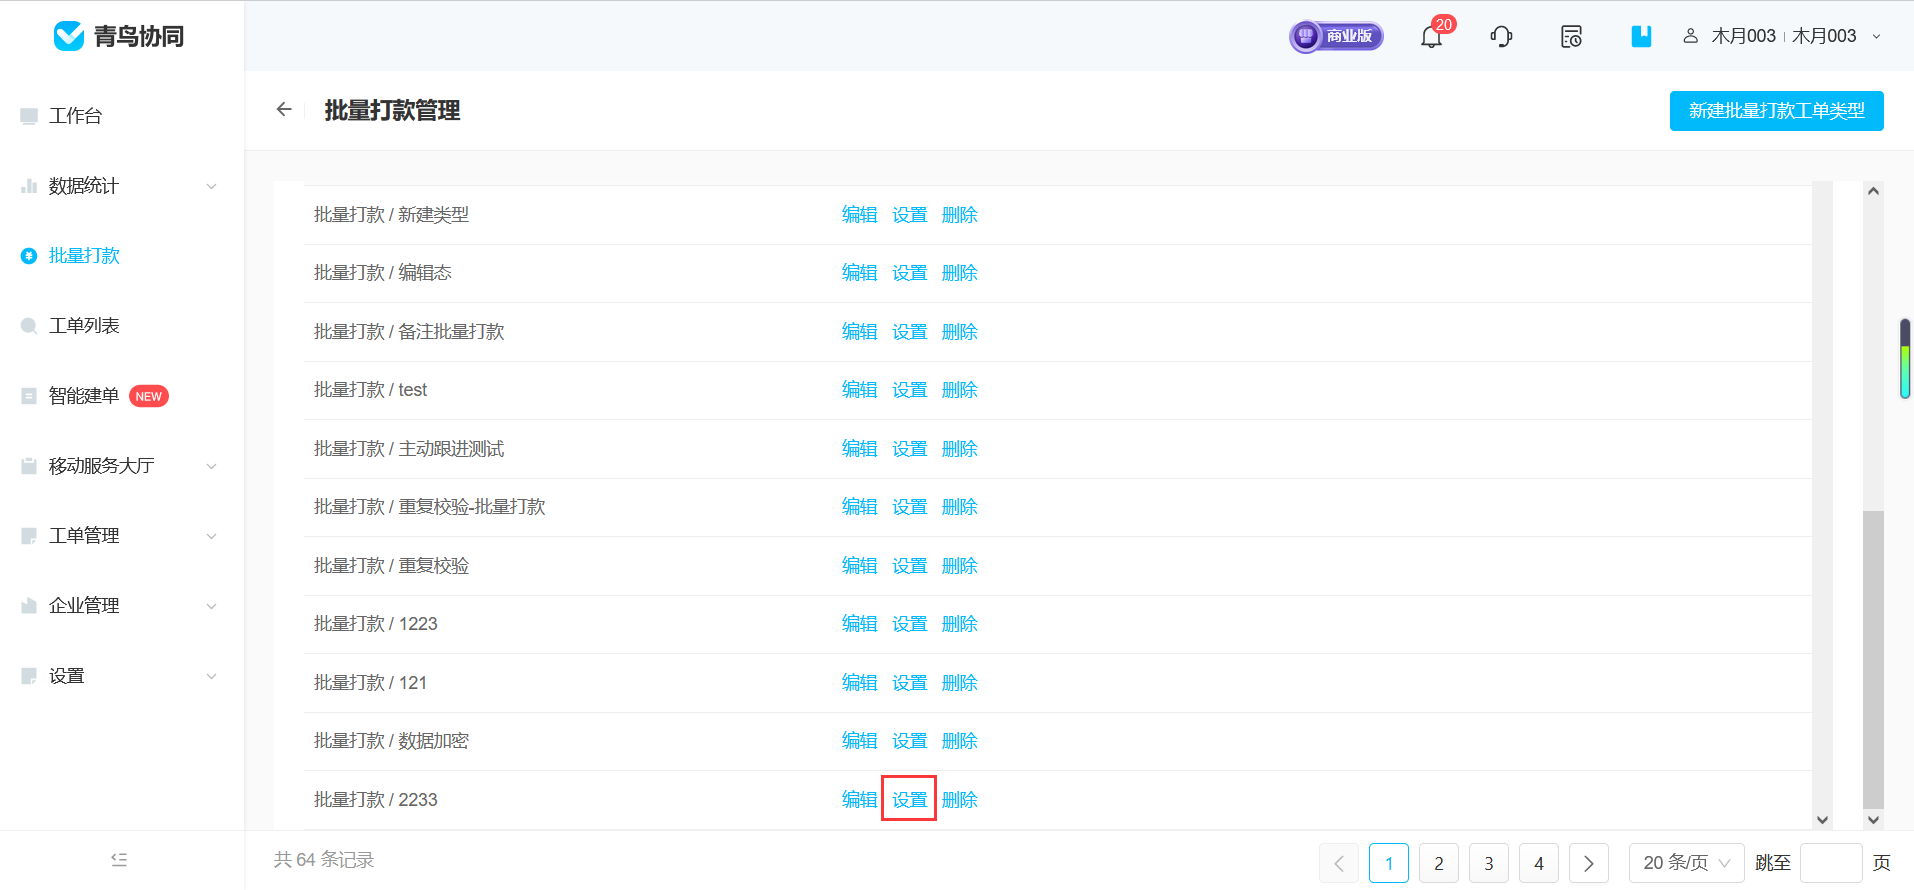Click the next page arrow
This screenshot has height=890, width=1914.
pyautogui.click(x=1589, y=863)
